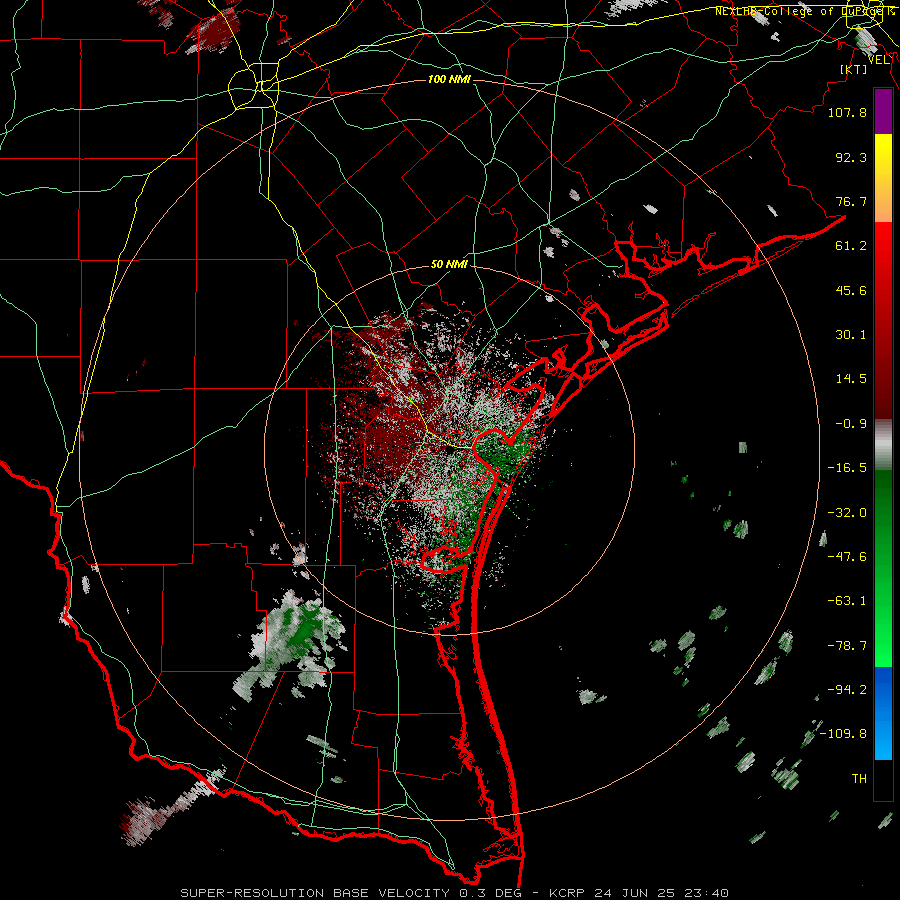Viewport: 900px width, 900px height.
Task: Pick the purple segment of velocity color bar
Action: click(x=883, y=111)
